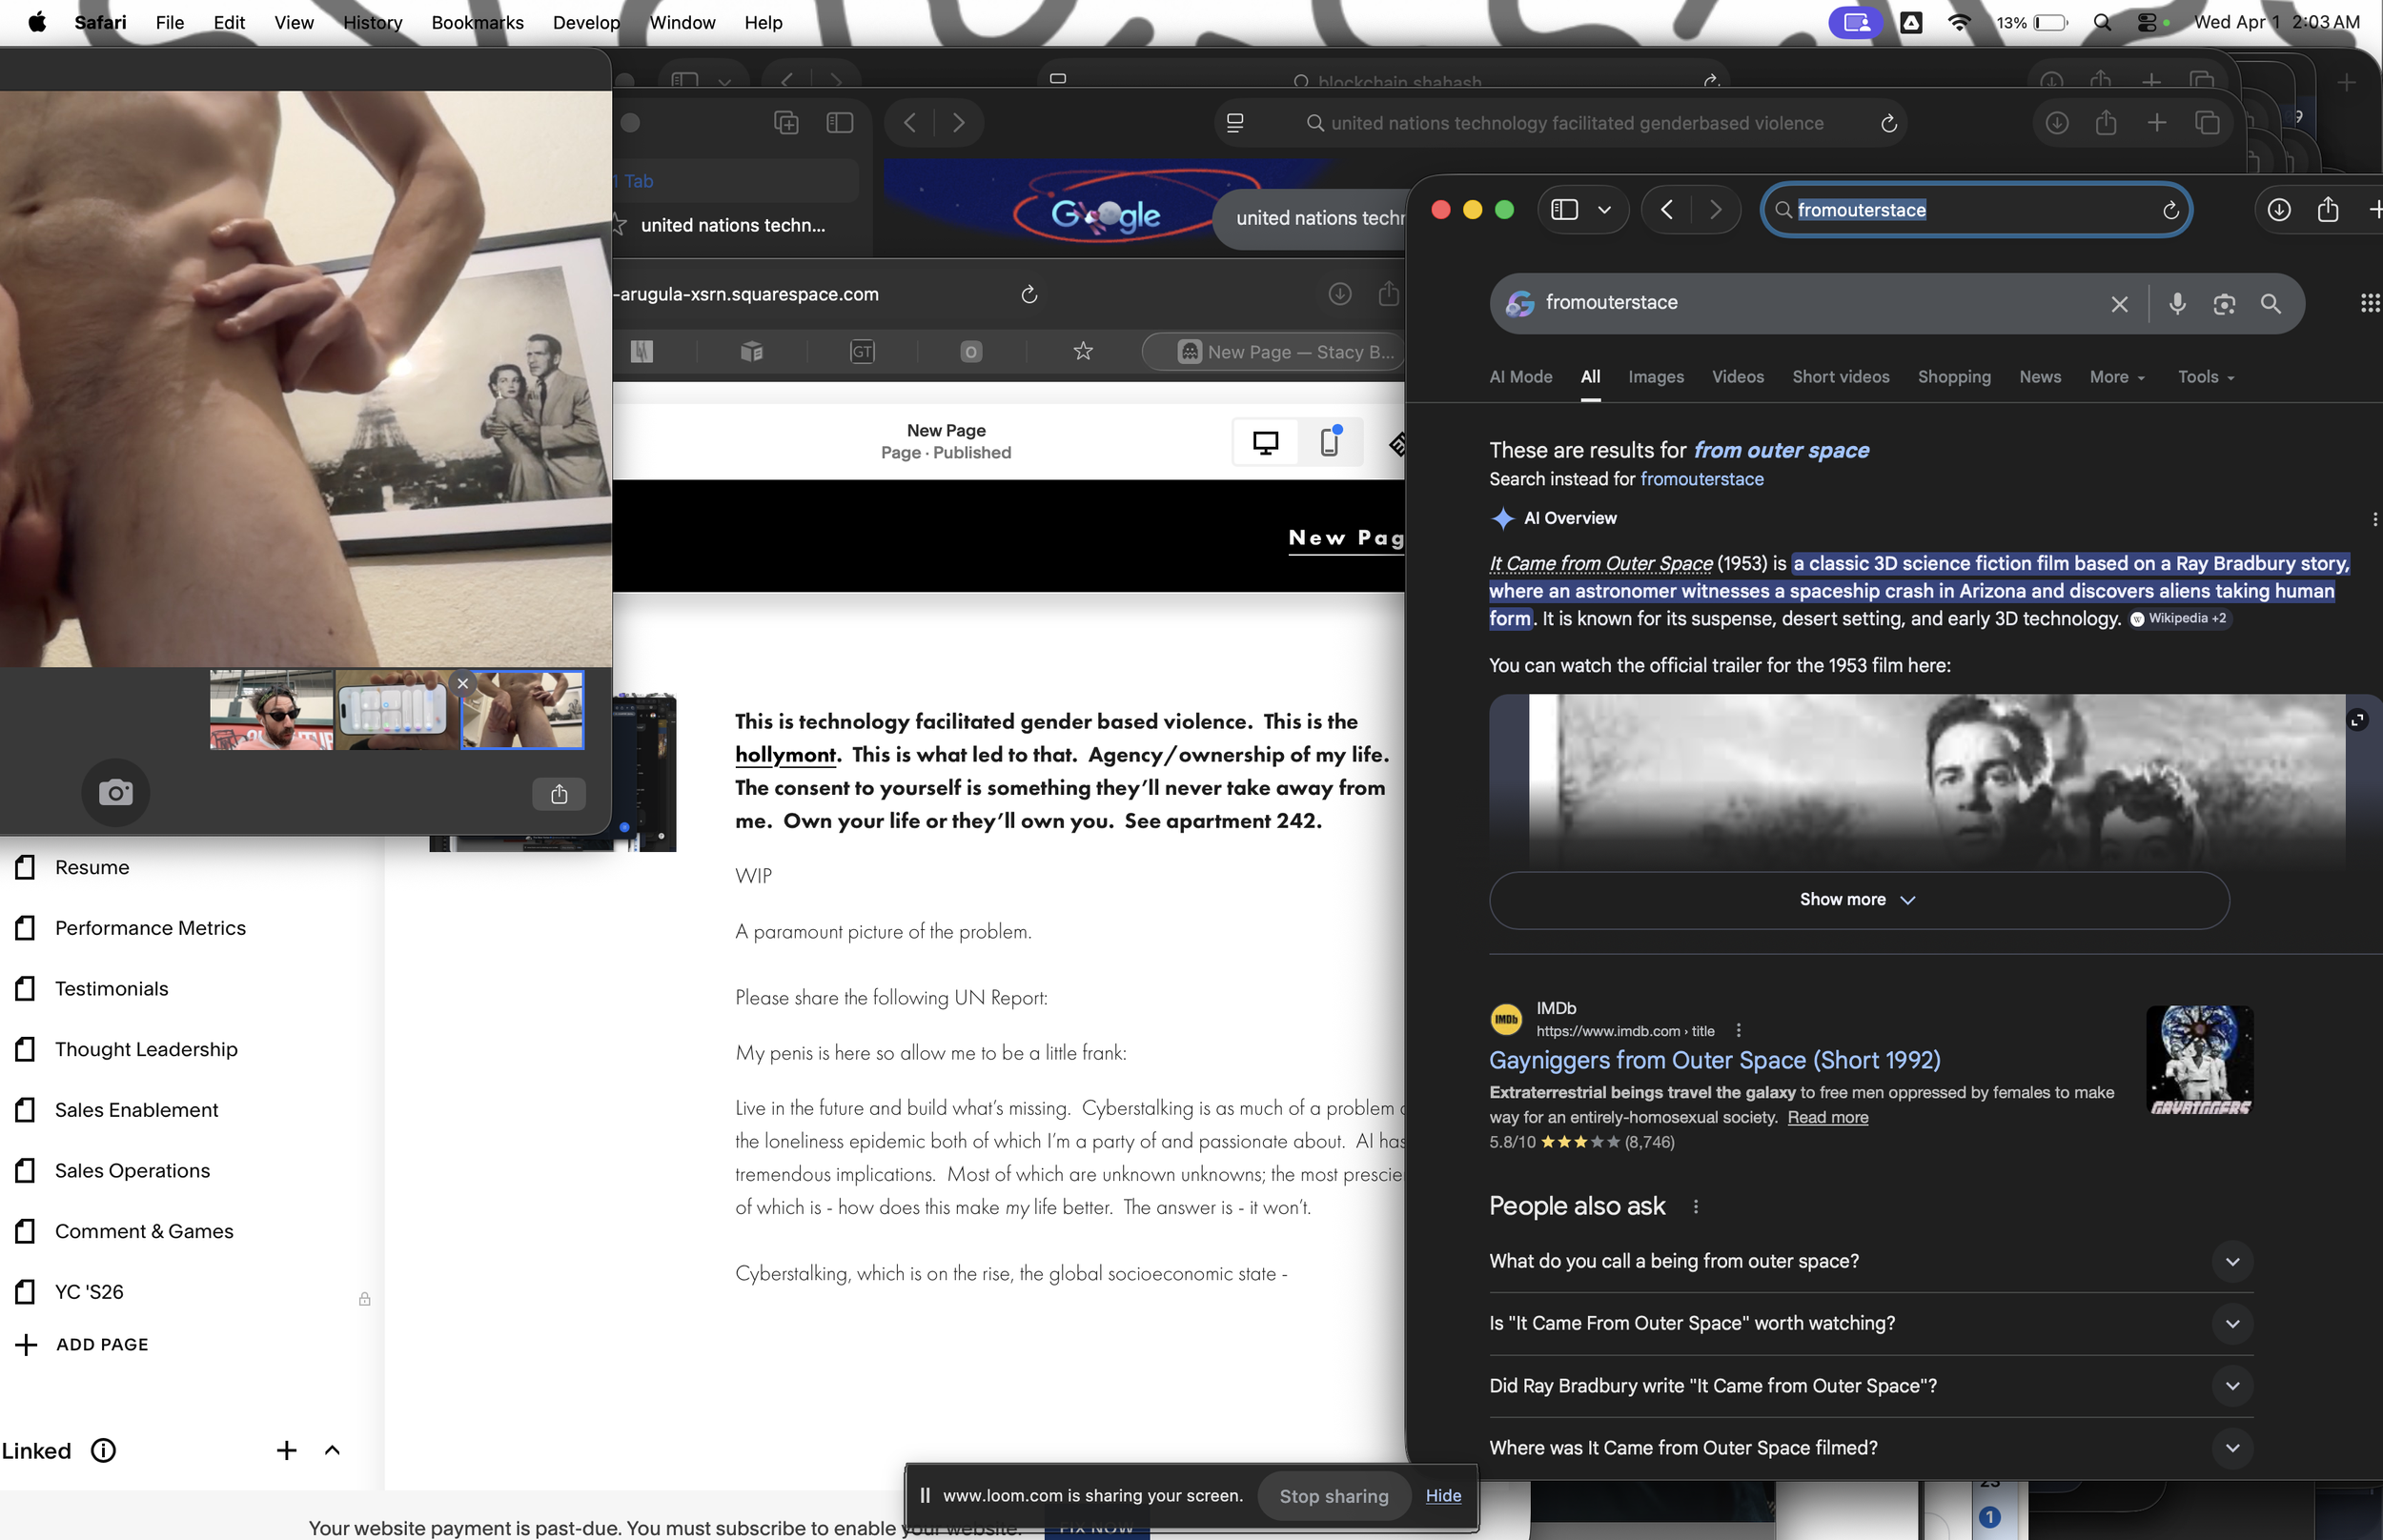Expand the Show more AI Overview button
Screen dimensions: 2383x1540
1858,900
